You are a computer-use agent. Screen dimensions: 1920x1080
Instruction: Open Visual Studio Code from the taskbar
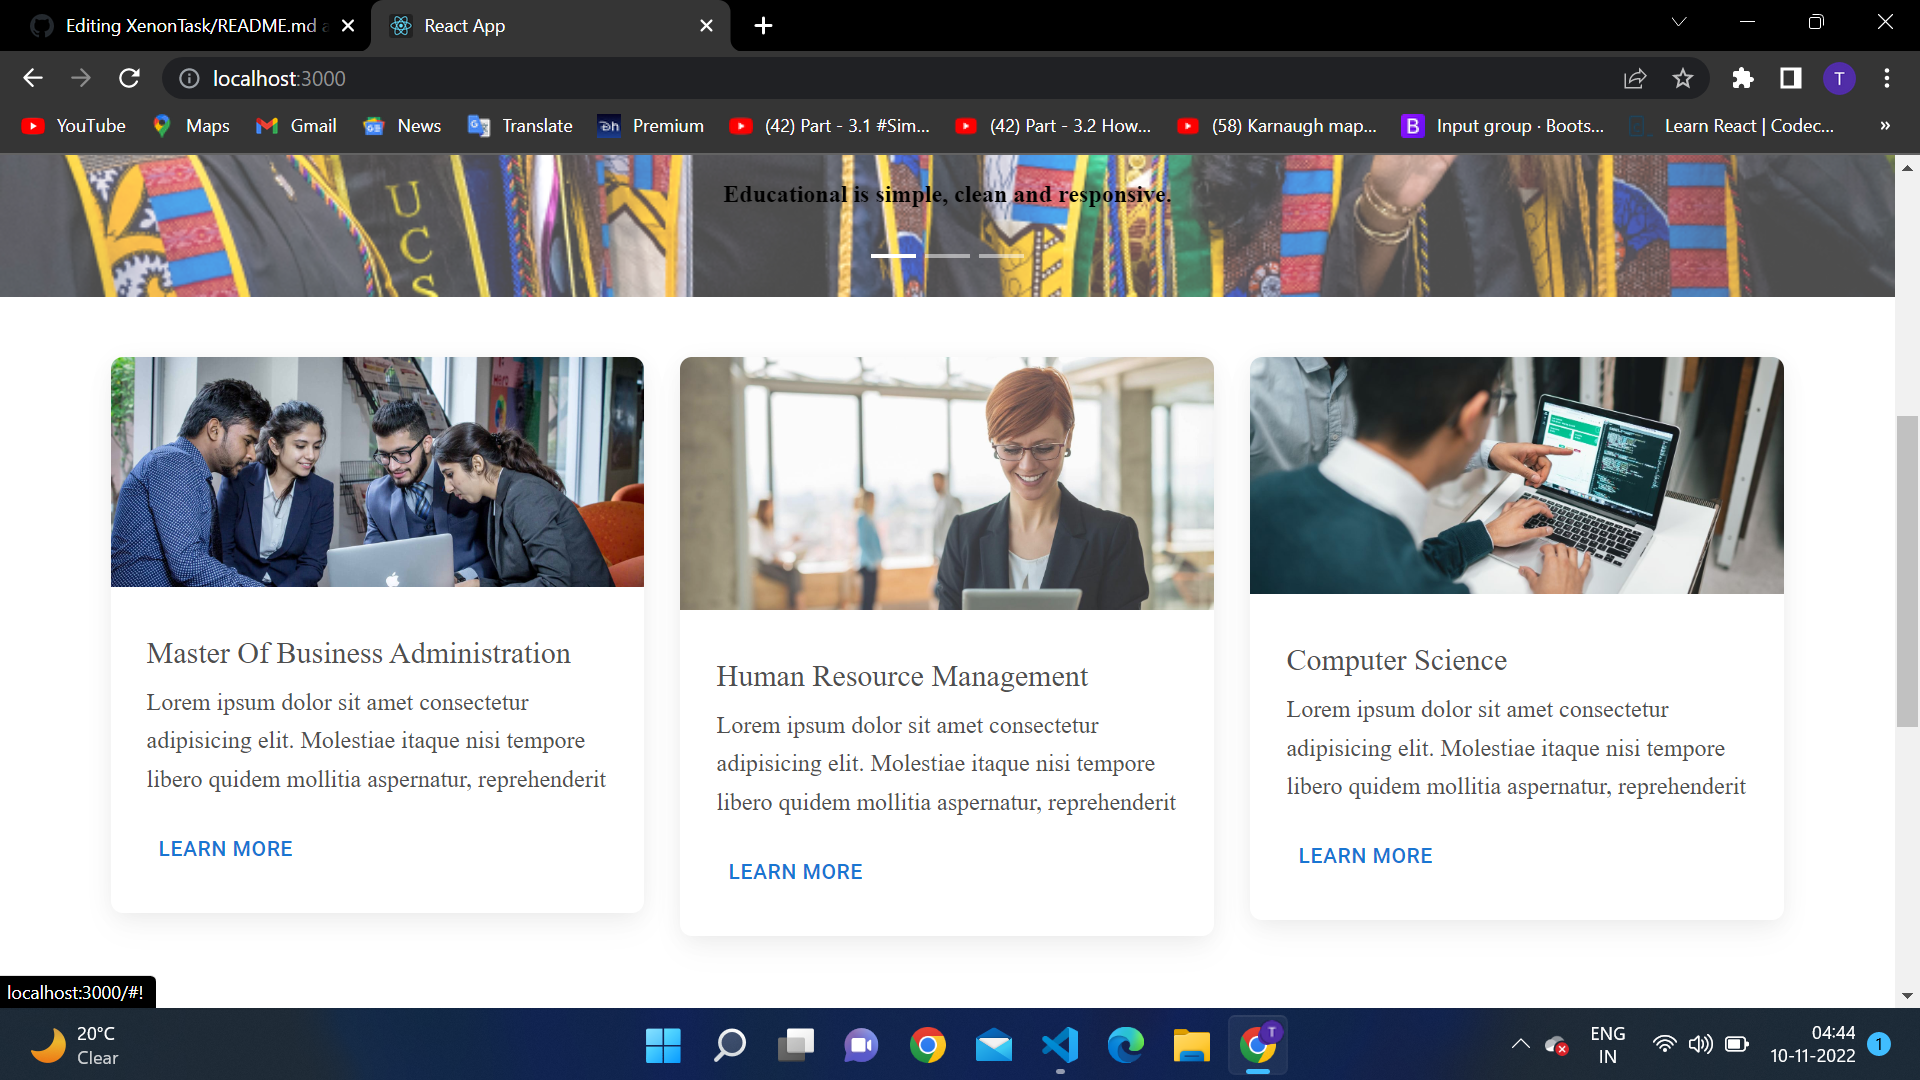(1060, 1046)
